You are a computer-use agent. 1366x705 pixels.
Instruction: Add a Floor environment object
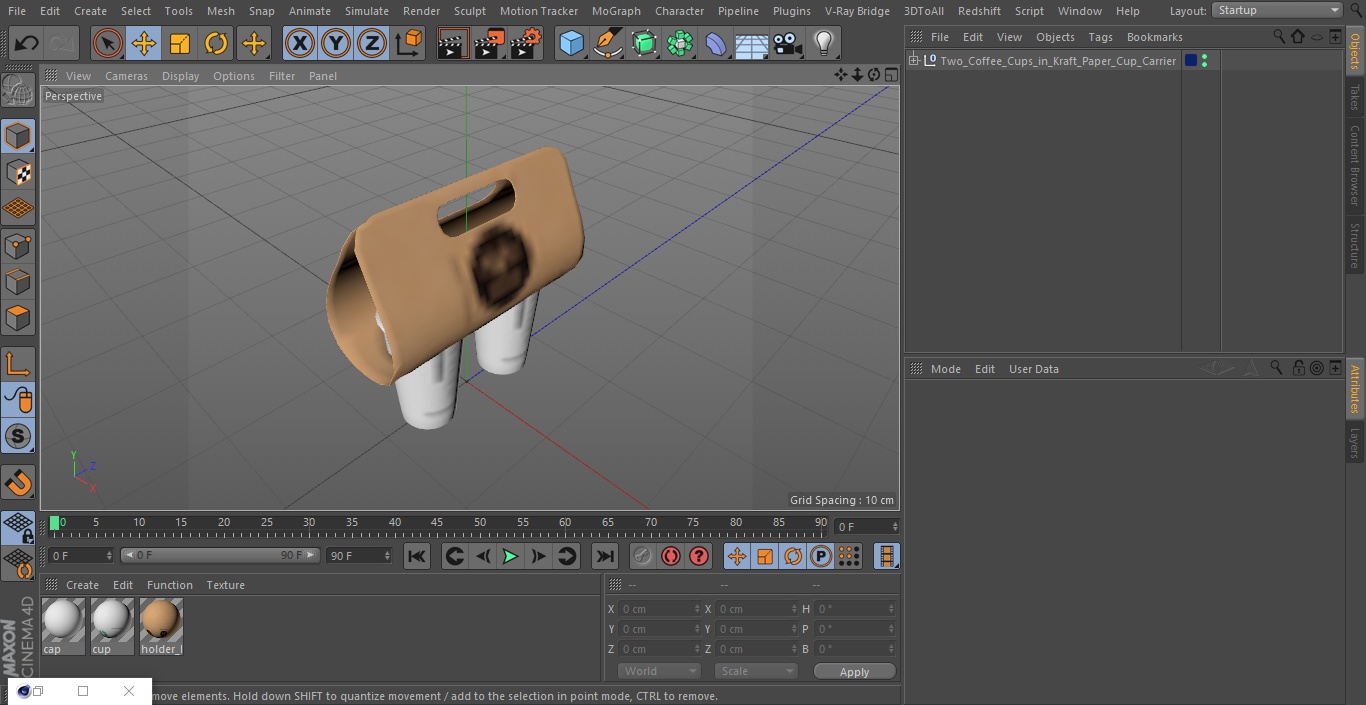752,43
